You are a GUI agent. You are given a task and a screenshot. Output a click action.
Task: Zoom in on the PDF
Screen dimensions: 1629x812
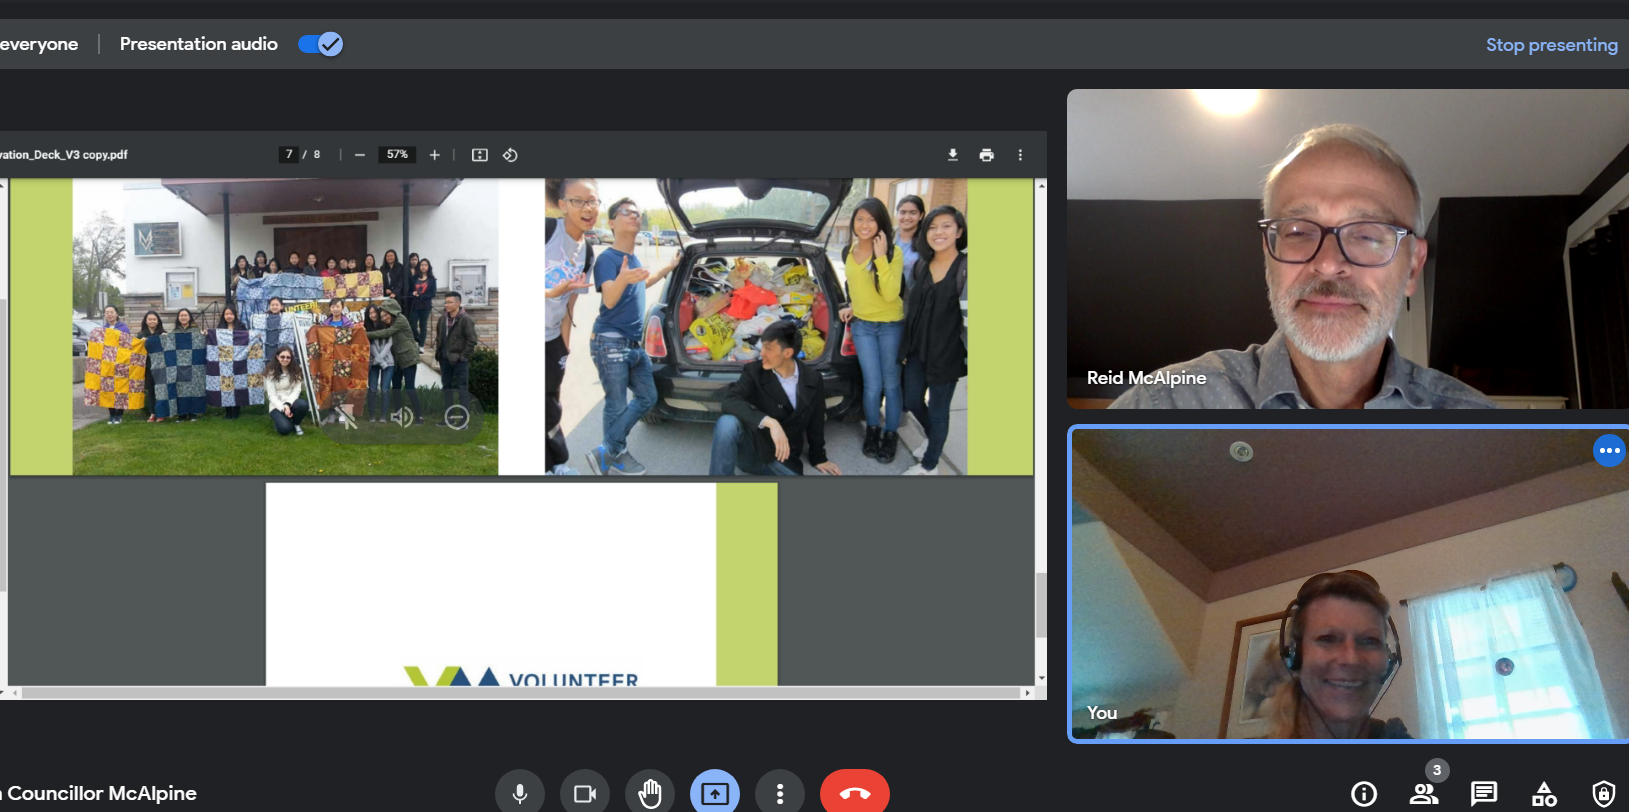pos(435,155)
